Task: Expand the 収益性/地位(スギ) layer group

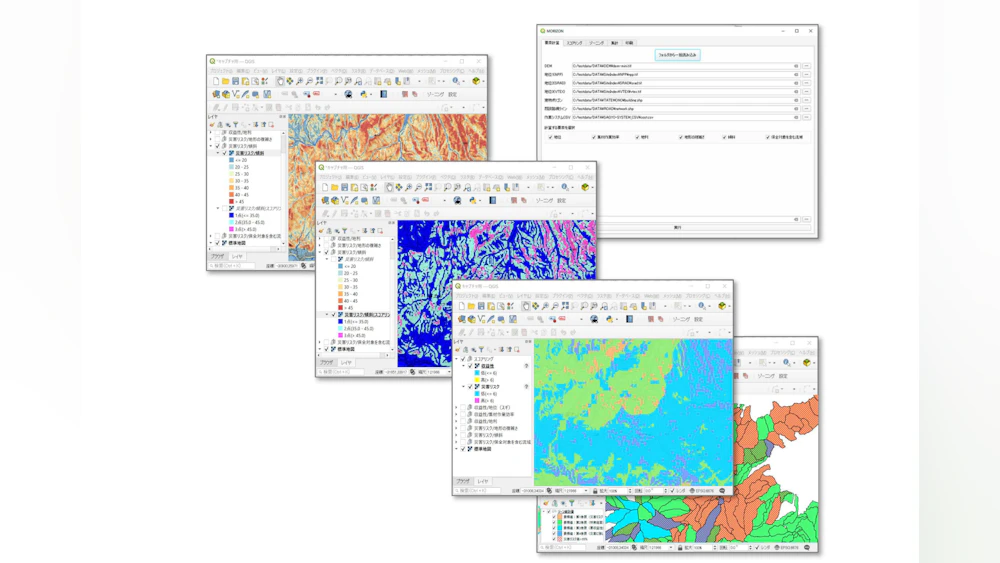Action: tap(457, 408)
